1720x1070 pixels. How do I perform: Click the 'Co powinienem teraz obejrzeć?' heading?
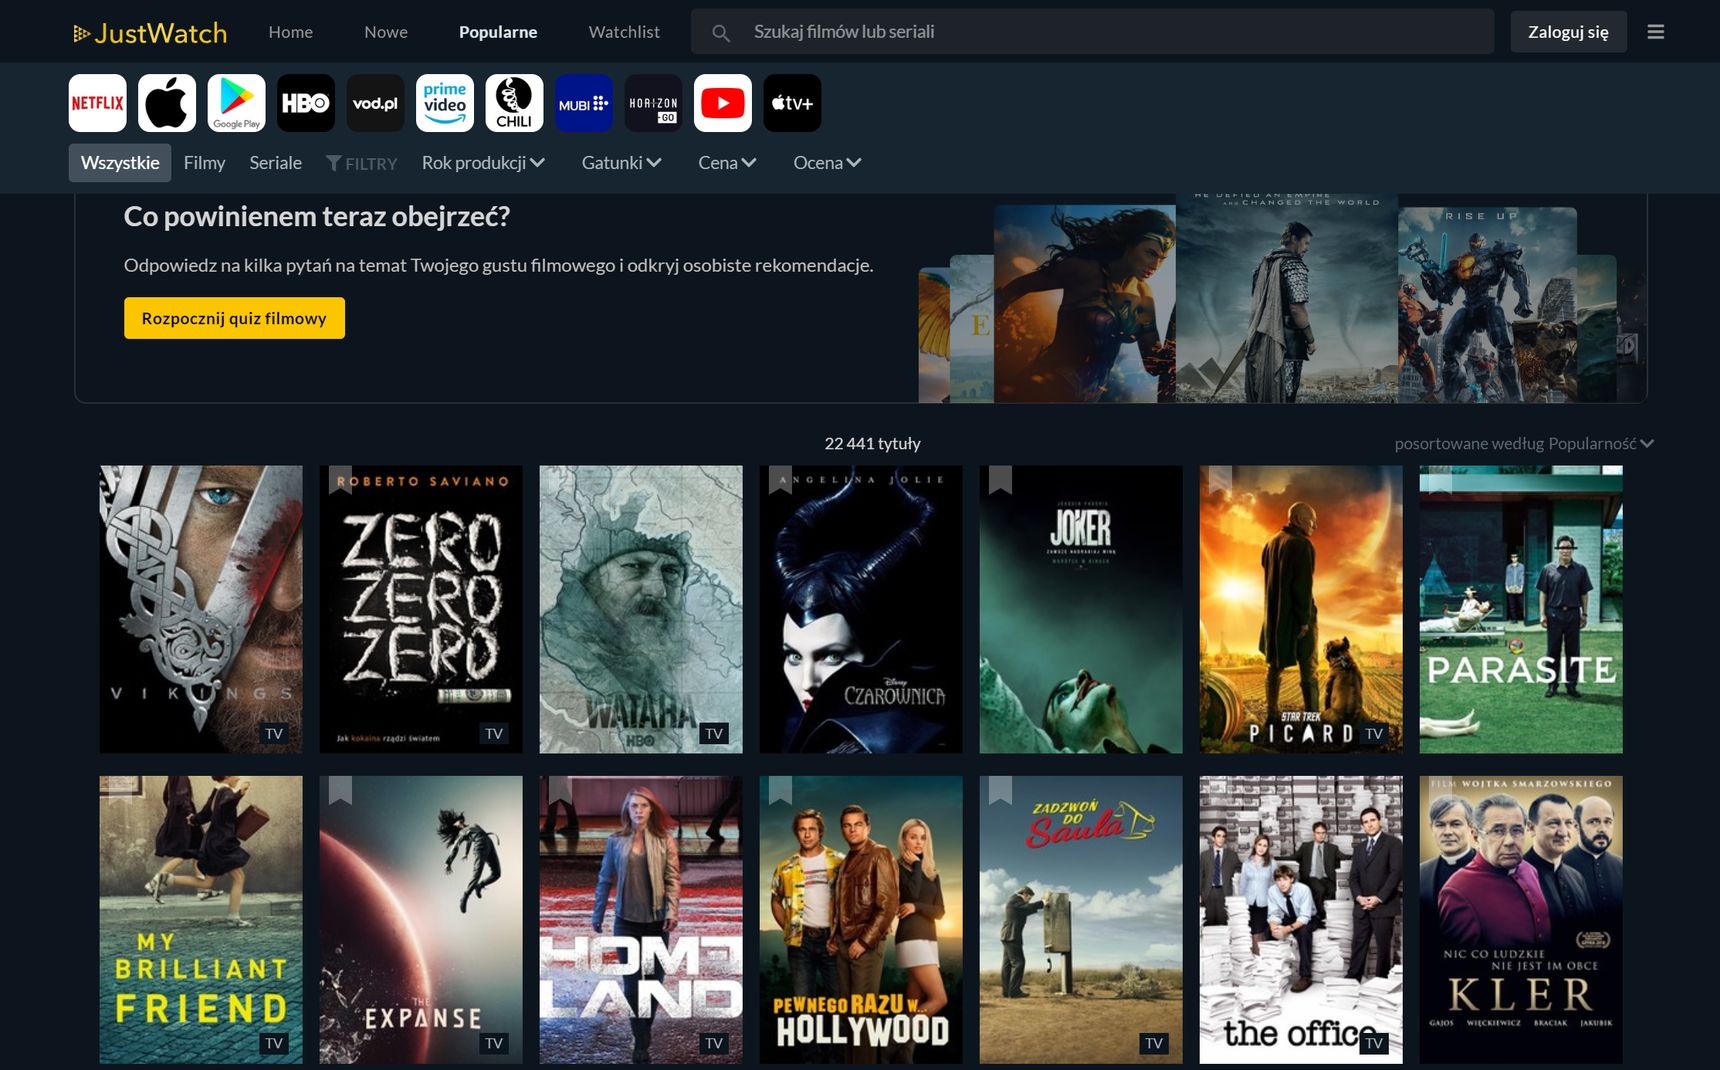(x=317, y=217)
